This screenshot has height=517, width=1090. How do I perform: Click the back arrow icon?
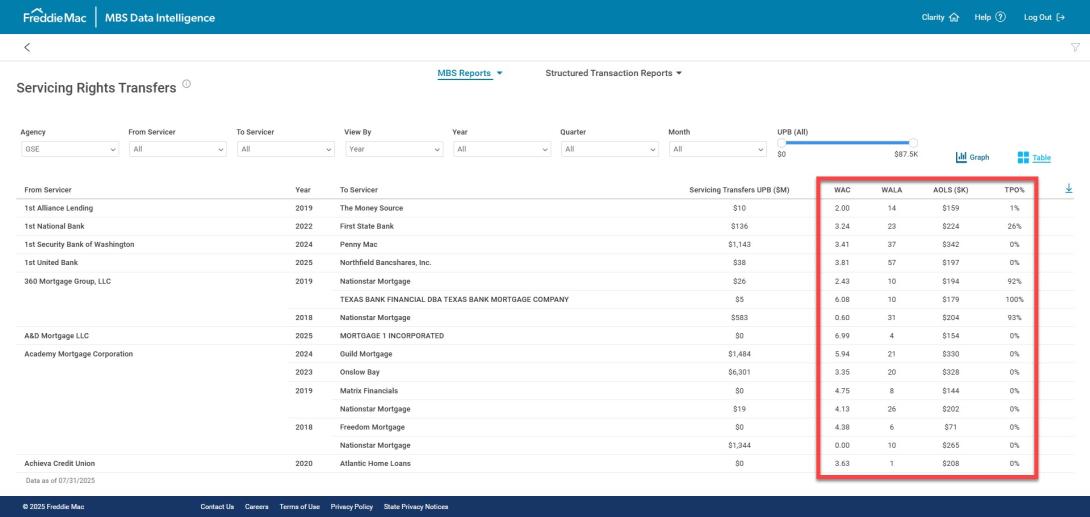click(27, 47)
